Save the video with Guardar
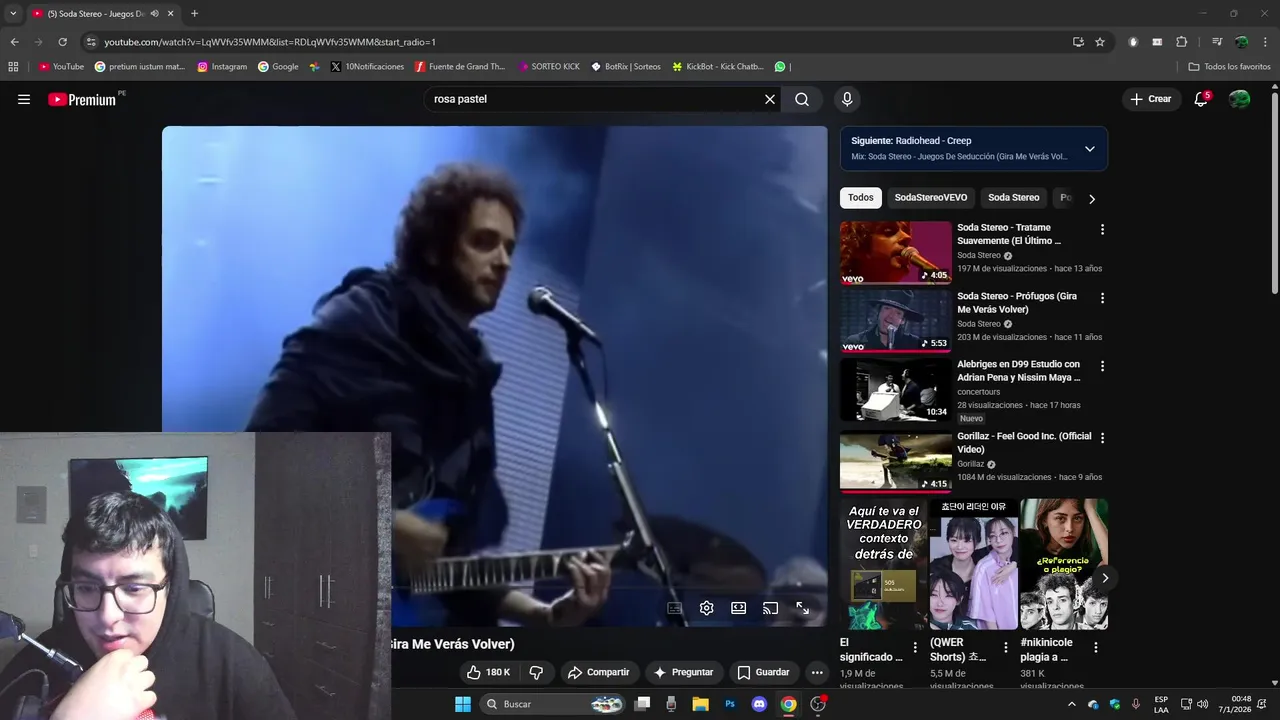This screenshot has width=1280, height=720. click(763, 673)
